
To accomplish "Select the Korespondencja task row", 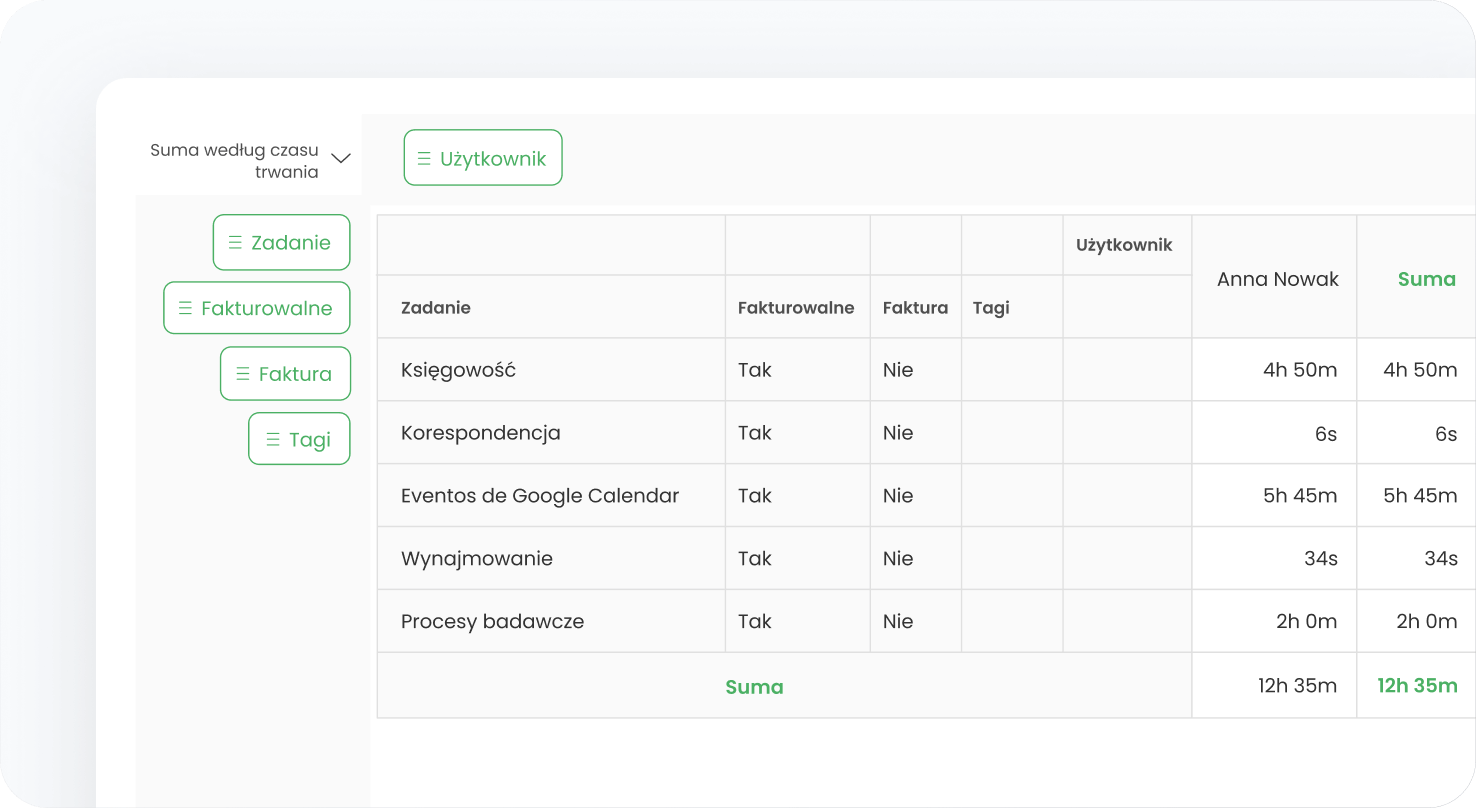I will tap(480, 433).
